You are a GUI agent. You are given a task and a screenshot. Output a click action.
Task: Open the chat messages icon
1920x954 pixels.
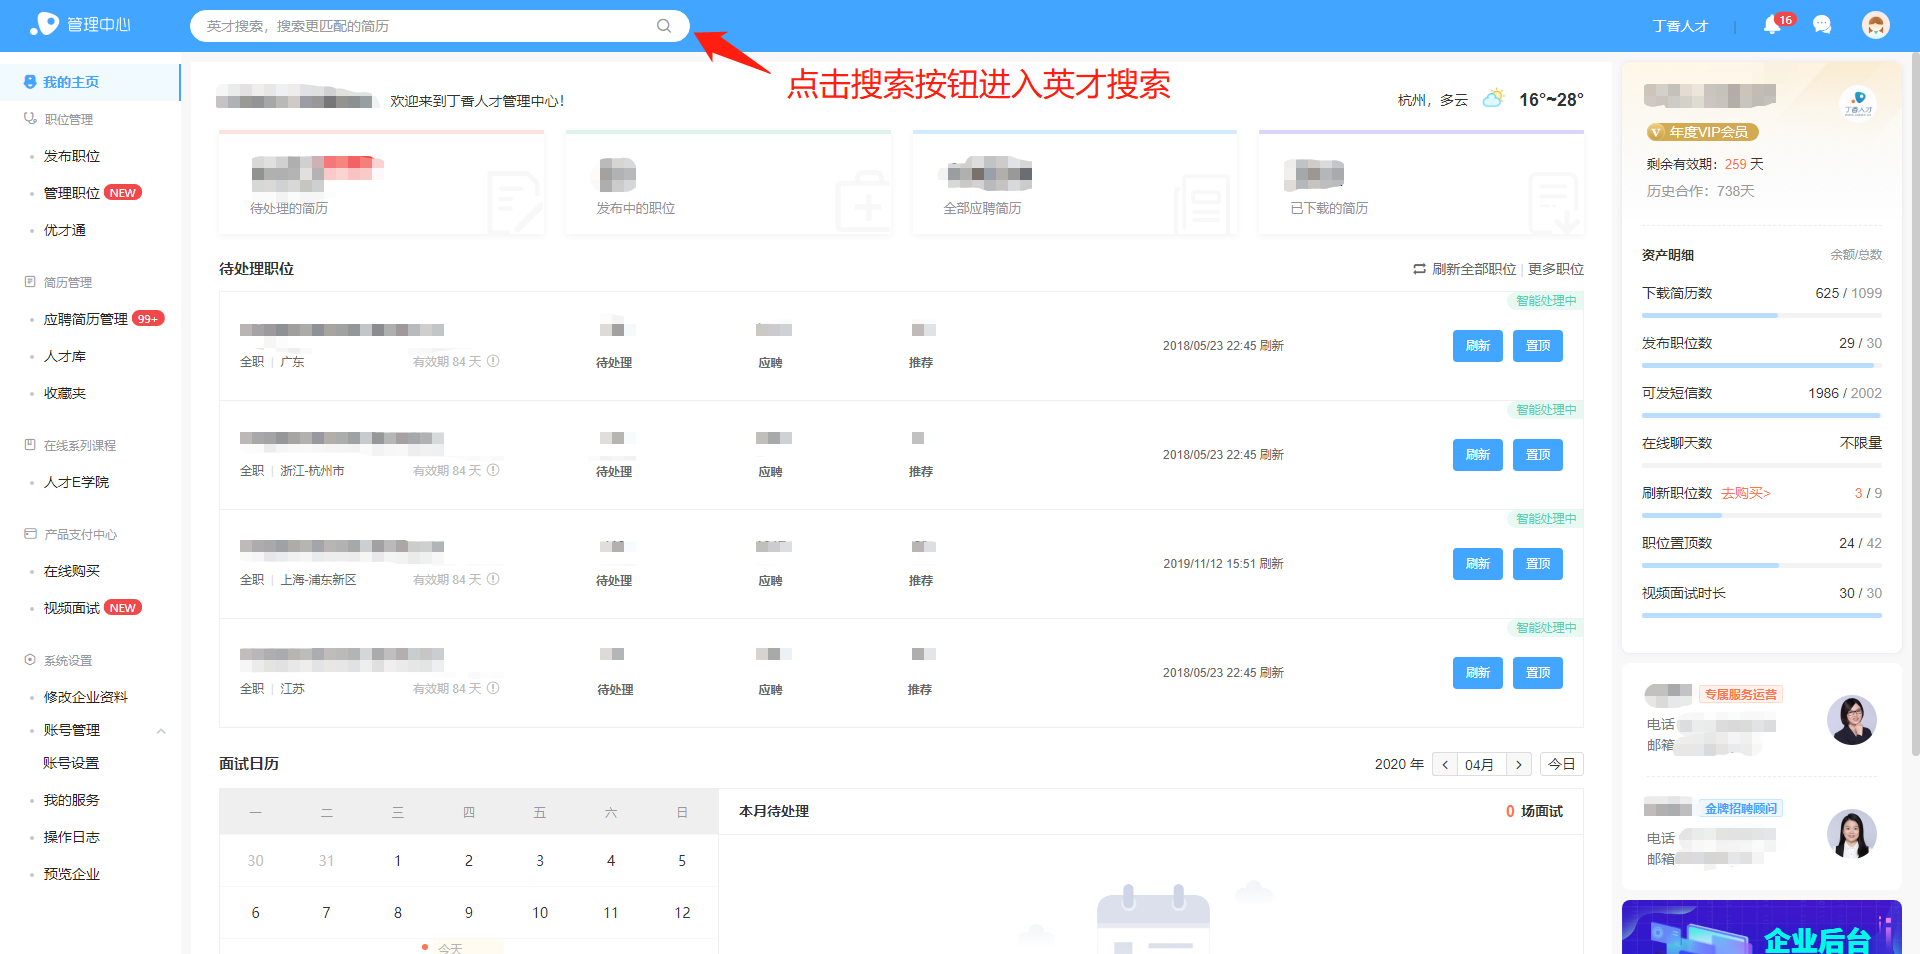click(1822, 25)
